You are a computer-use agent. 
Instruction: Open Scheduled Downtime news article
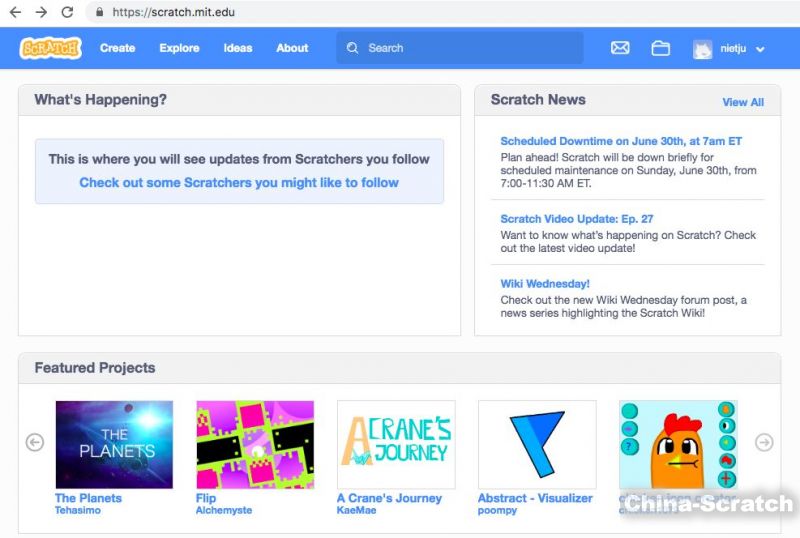(x=621, y=141)
